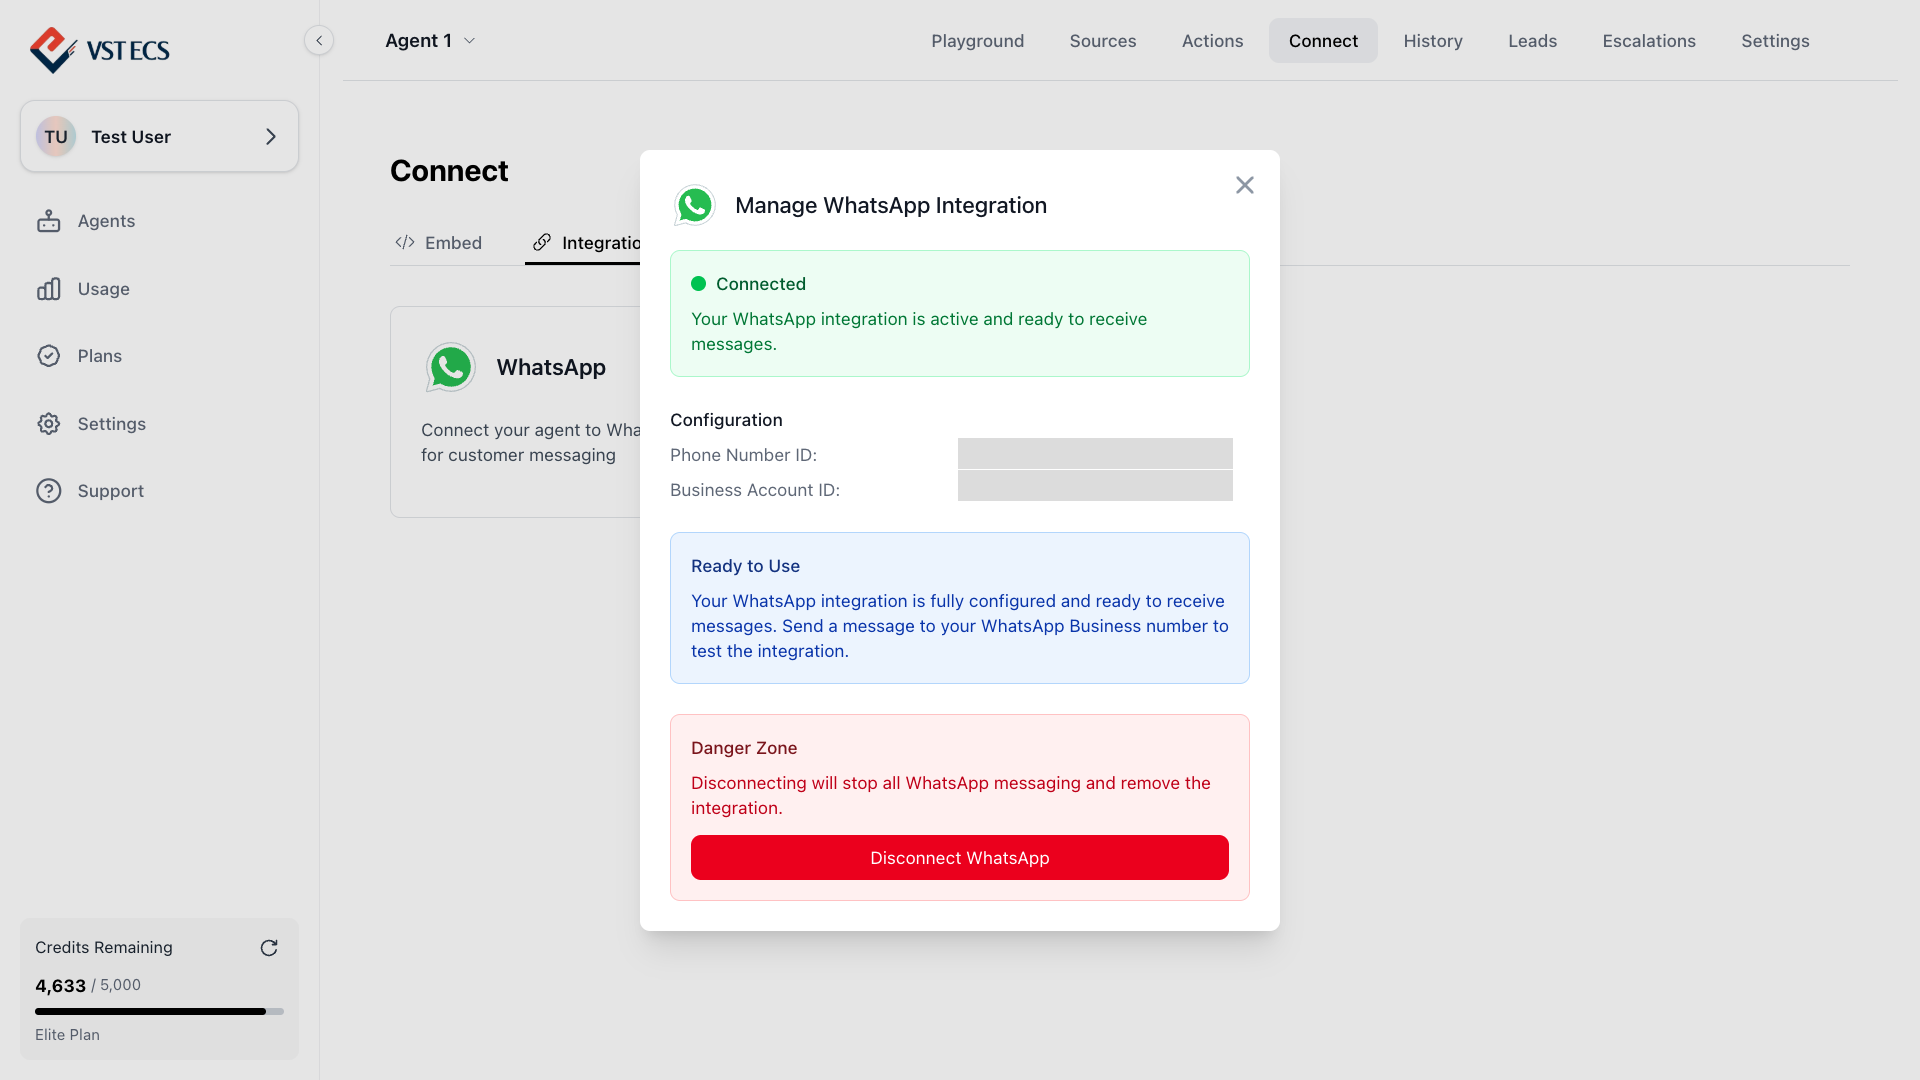
Task: Click the Disconnect WhatsApp button
Action: 960,858
